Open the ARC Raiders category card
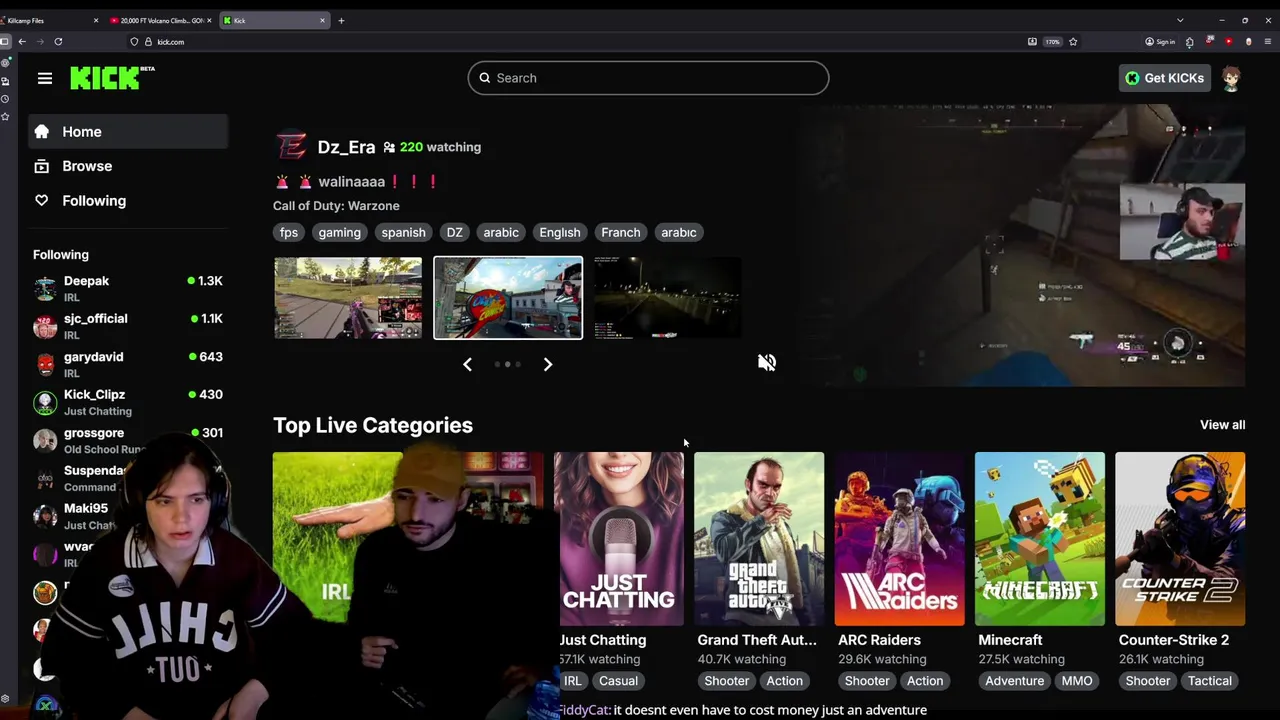 tap(900, 539)
